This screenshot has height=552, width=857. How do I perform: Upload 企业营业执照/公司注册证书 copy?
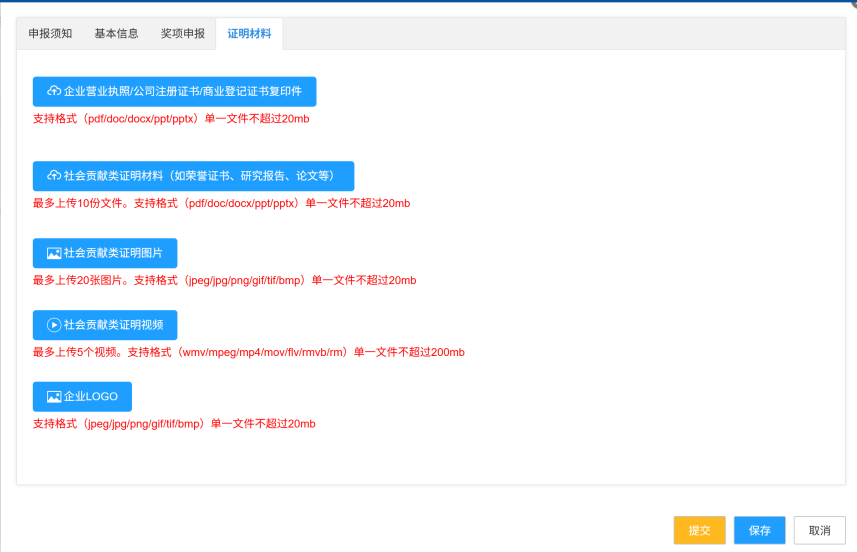point(174,91)
